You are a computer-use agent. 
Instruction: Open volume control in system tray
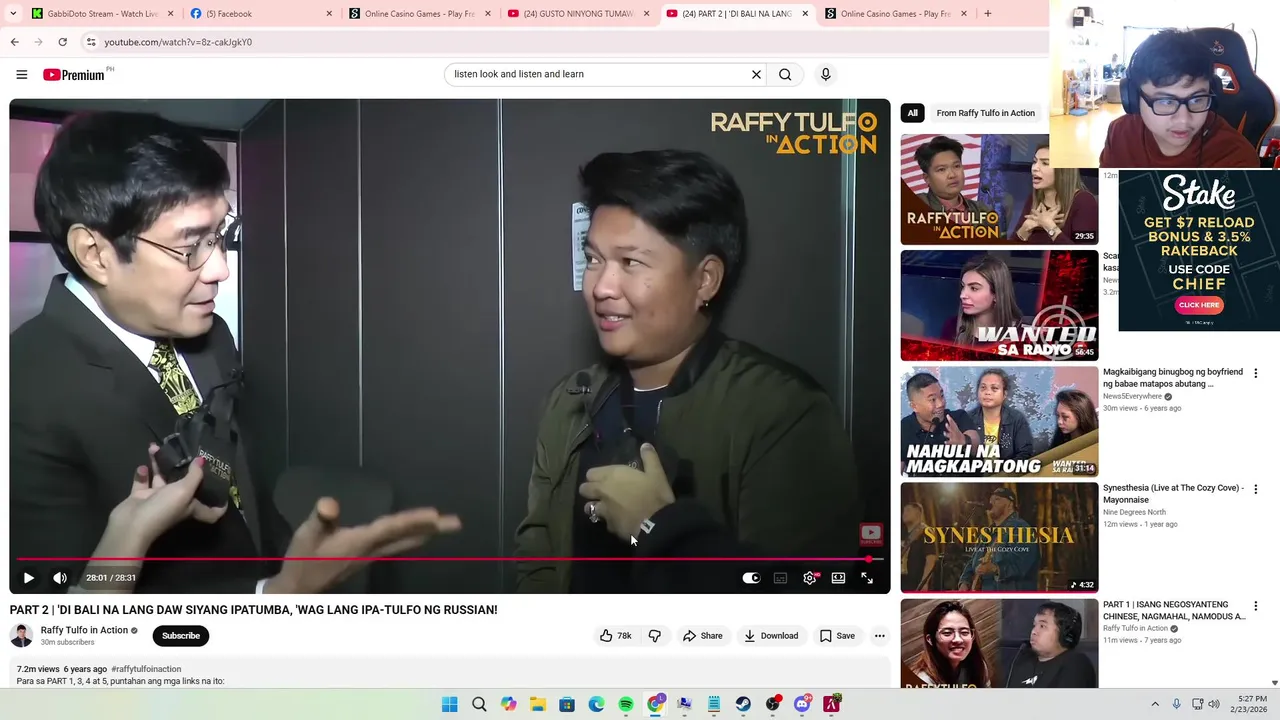tap(1214, 704)
